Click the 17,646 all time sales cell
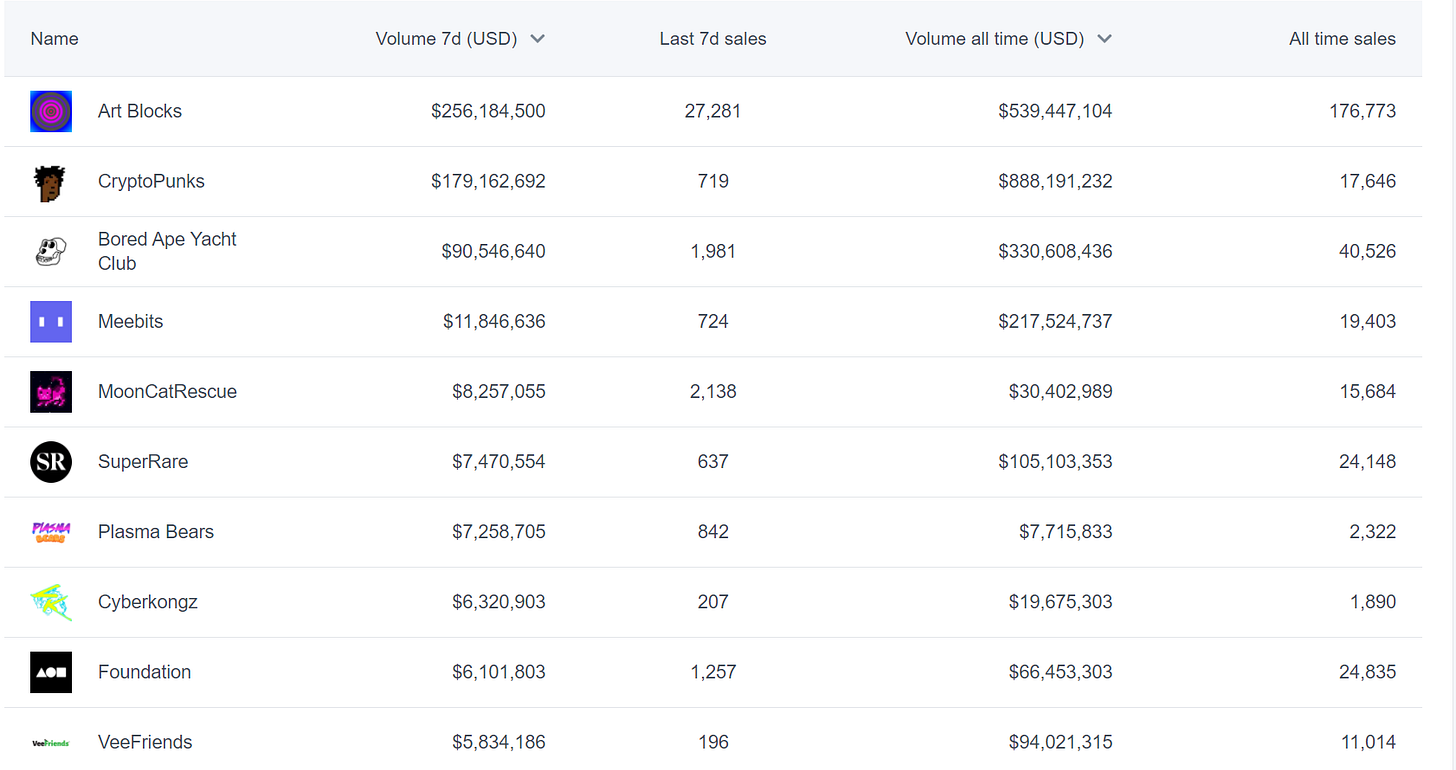The width and height of the screenshot is (1456, 770). (1367, 181)
